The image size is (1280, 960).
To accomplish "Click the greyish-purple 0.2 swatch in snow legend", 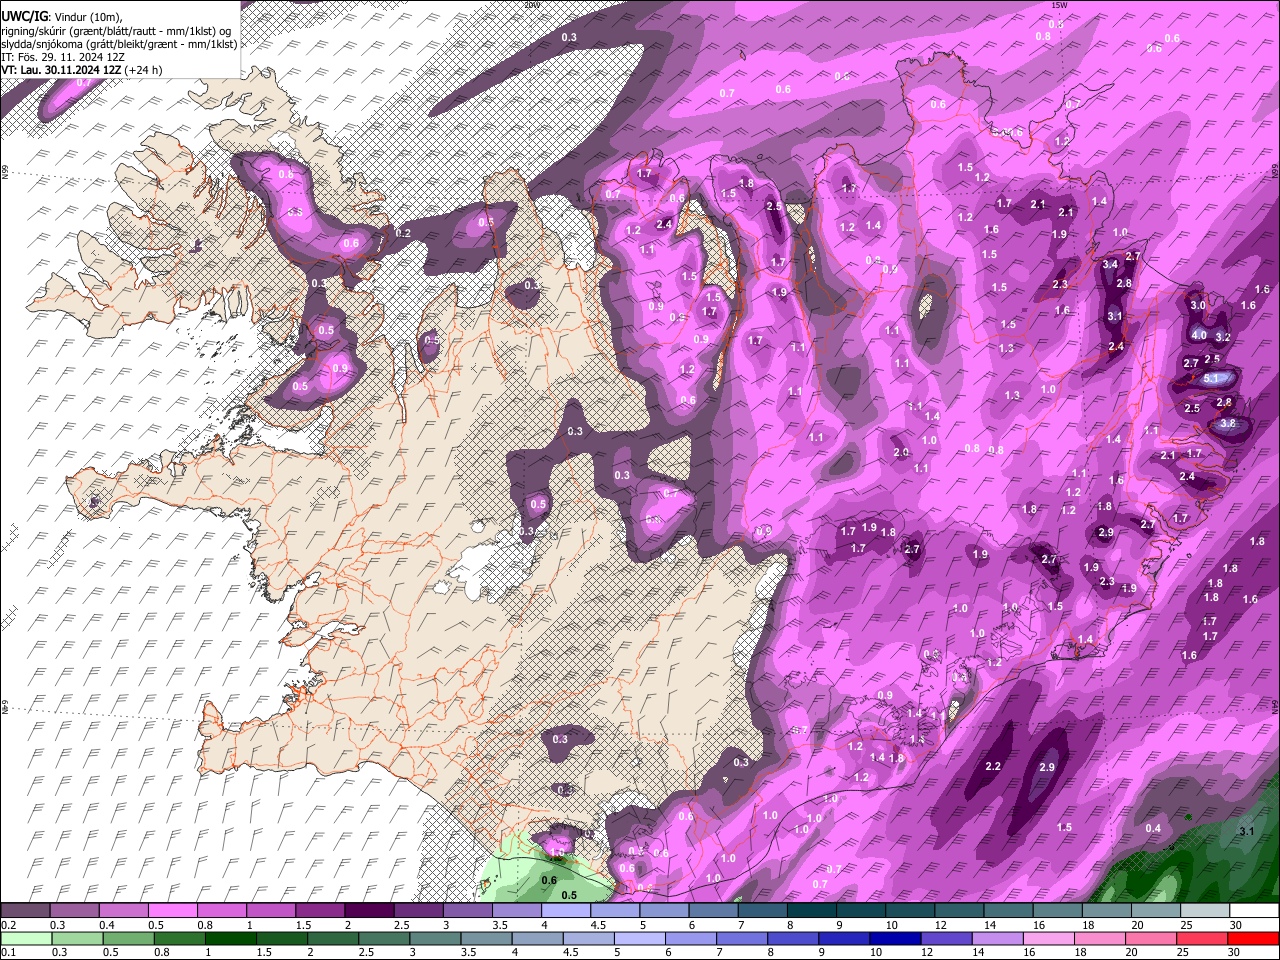I will 25,911.
